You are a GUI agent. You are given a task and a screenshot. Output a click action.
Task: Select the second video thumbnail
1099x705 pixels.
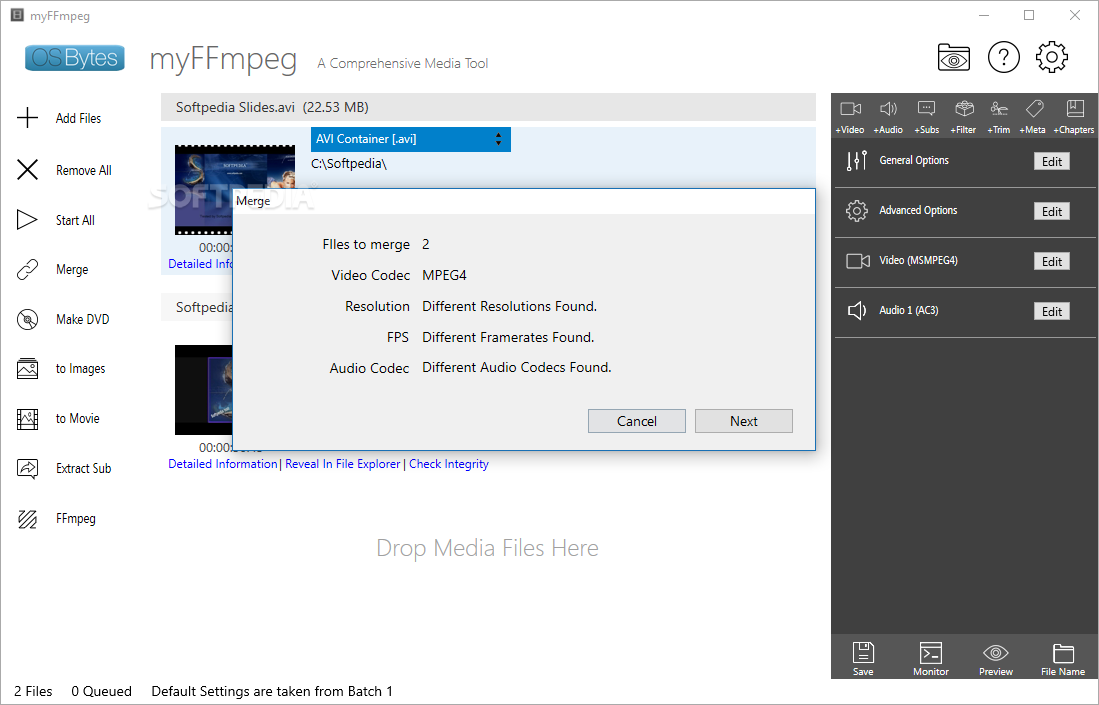pyautogui.click(x=204, y=390)
